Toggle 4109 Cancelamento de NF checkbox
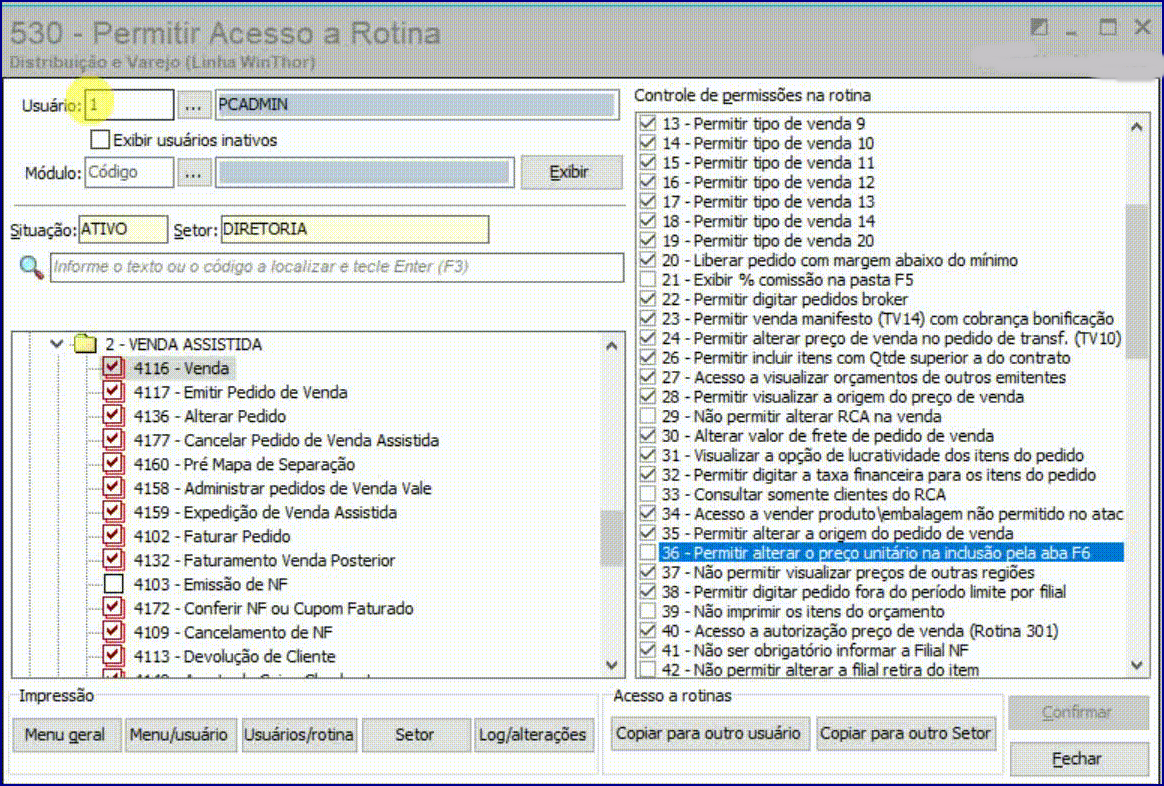Image resolution: width=1164 pixels, height=786 pixels. [113, 632]
